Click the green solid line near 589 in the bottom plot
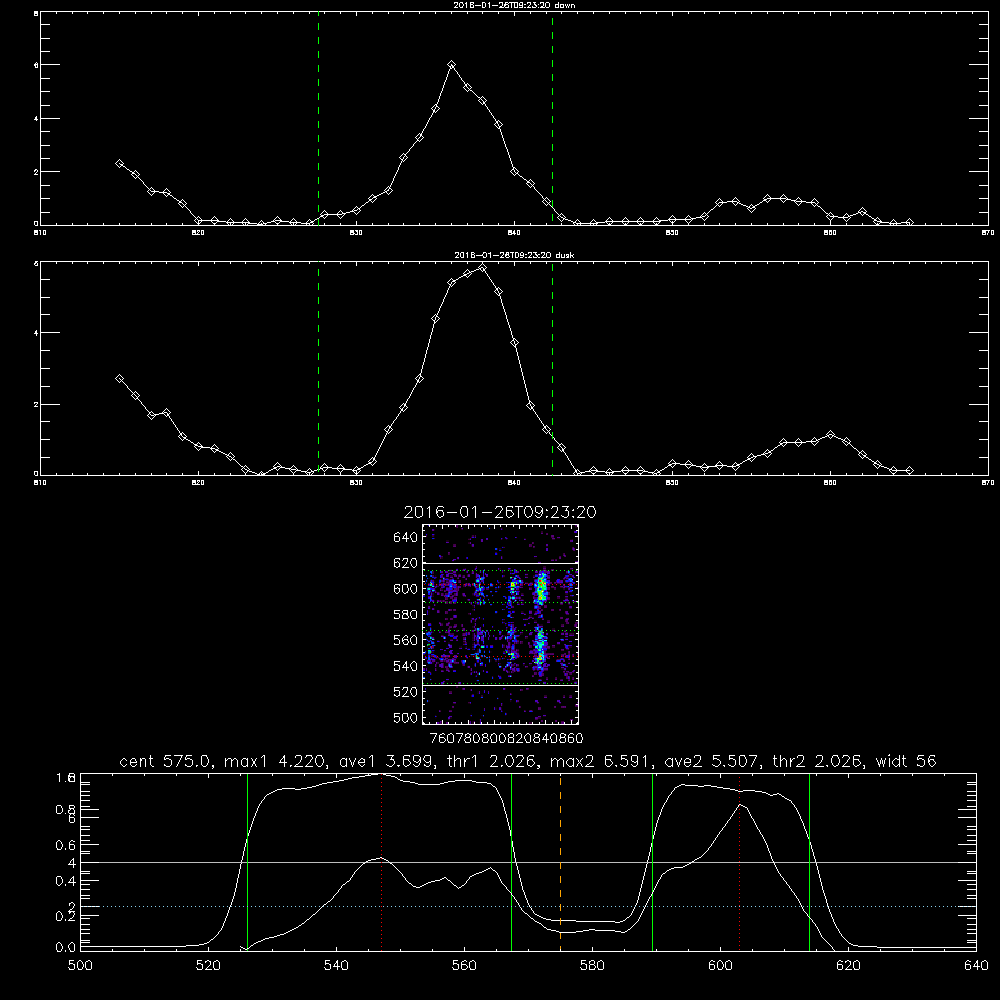Image resolution: width=1000 pixels, height=1000 pixels. click(x=652, y=861)
